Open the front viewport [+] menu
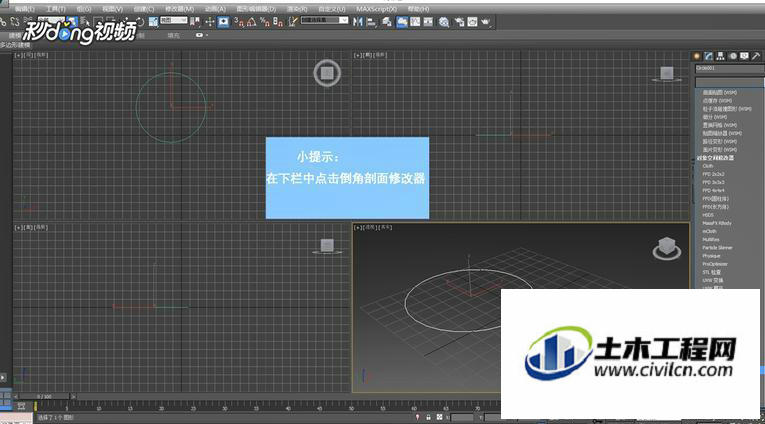The height and width of the screenshot is (424, 765). (x=358, y=55)
